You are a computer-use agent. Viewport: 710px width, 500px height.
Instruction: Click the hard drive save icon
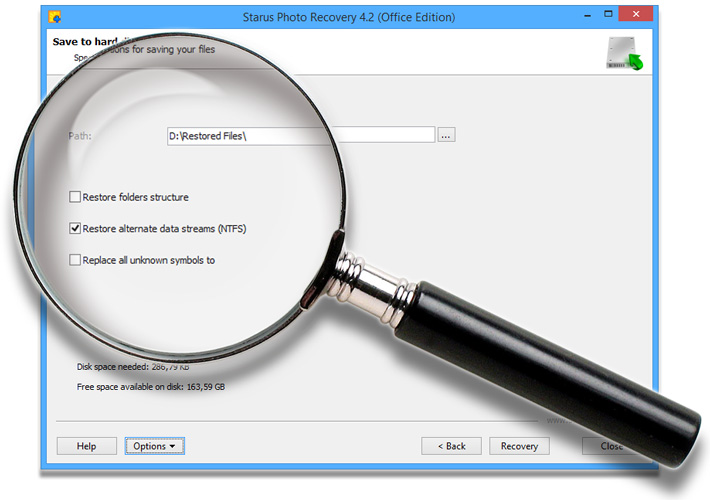(624, 53)
